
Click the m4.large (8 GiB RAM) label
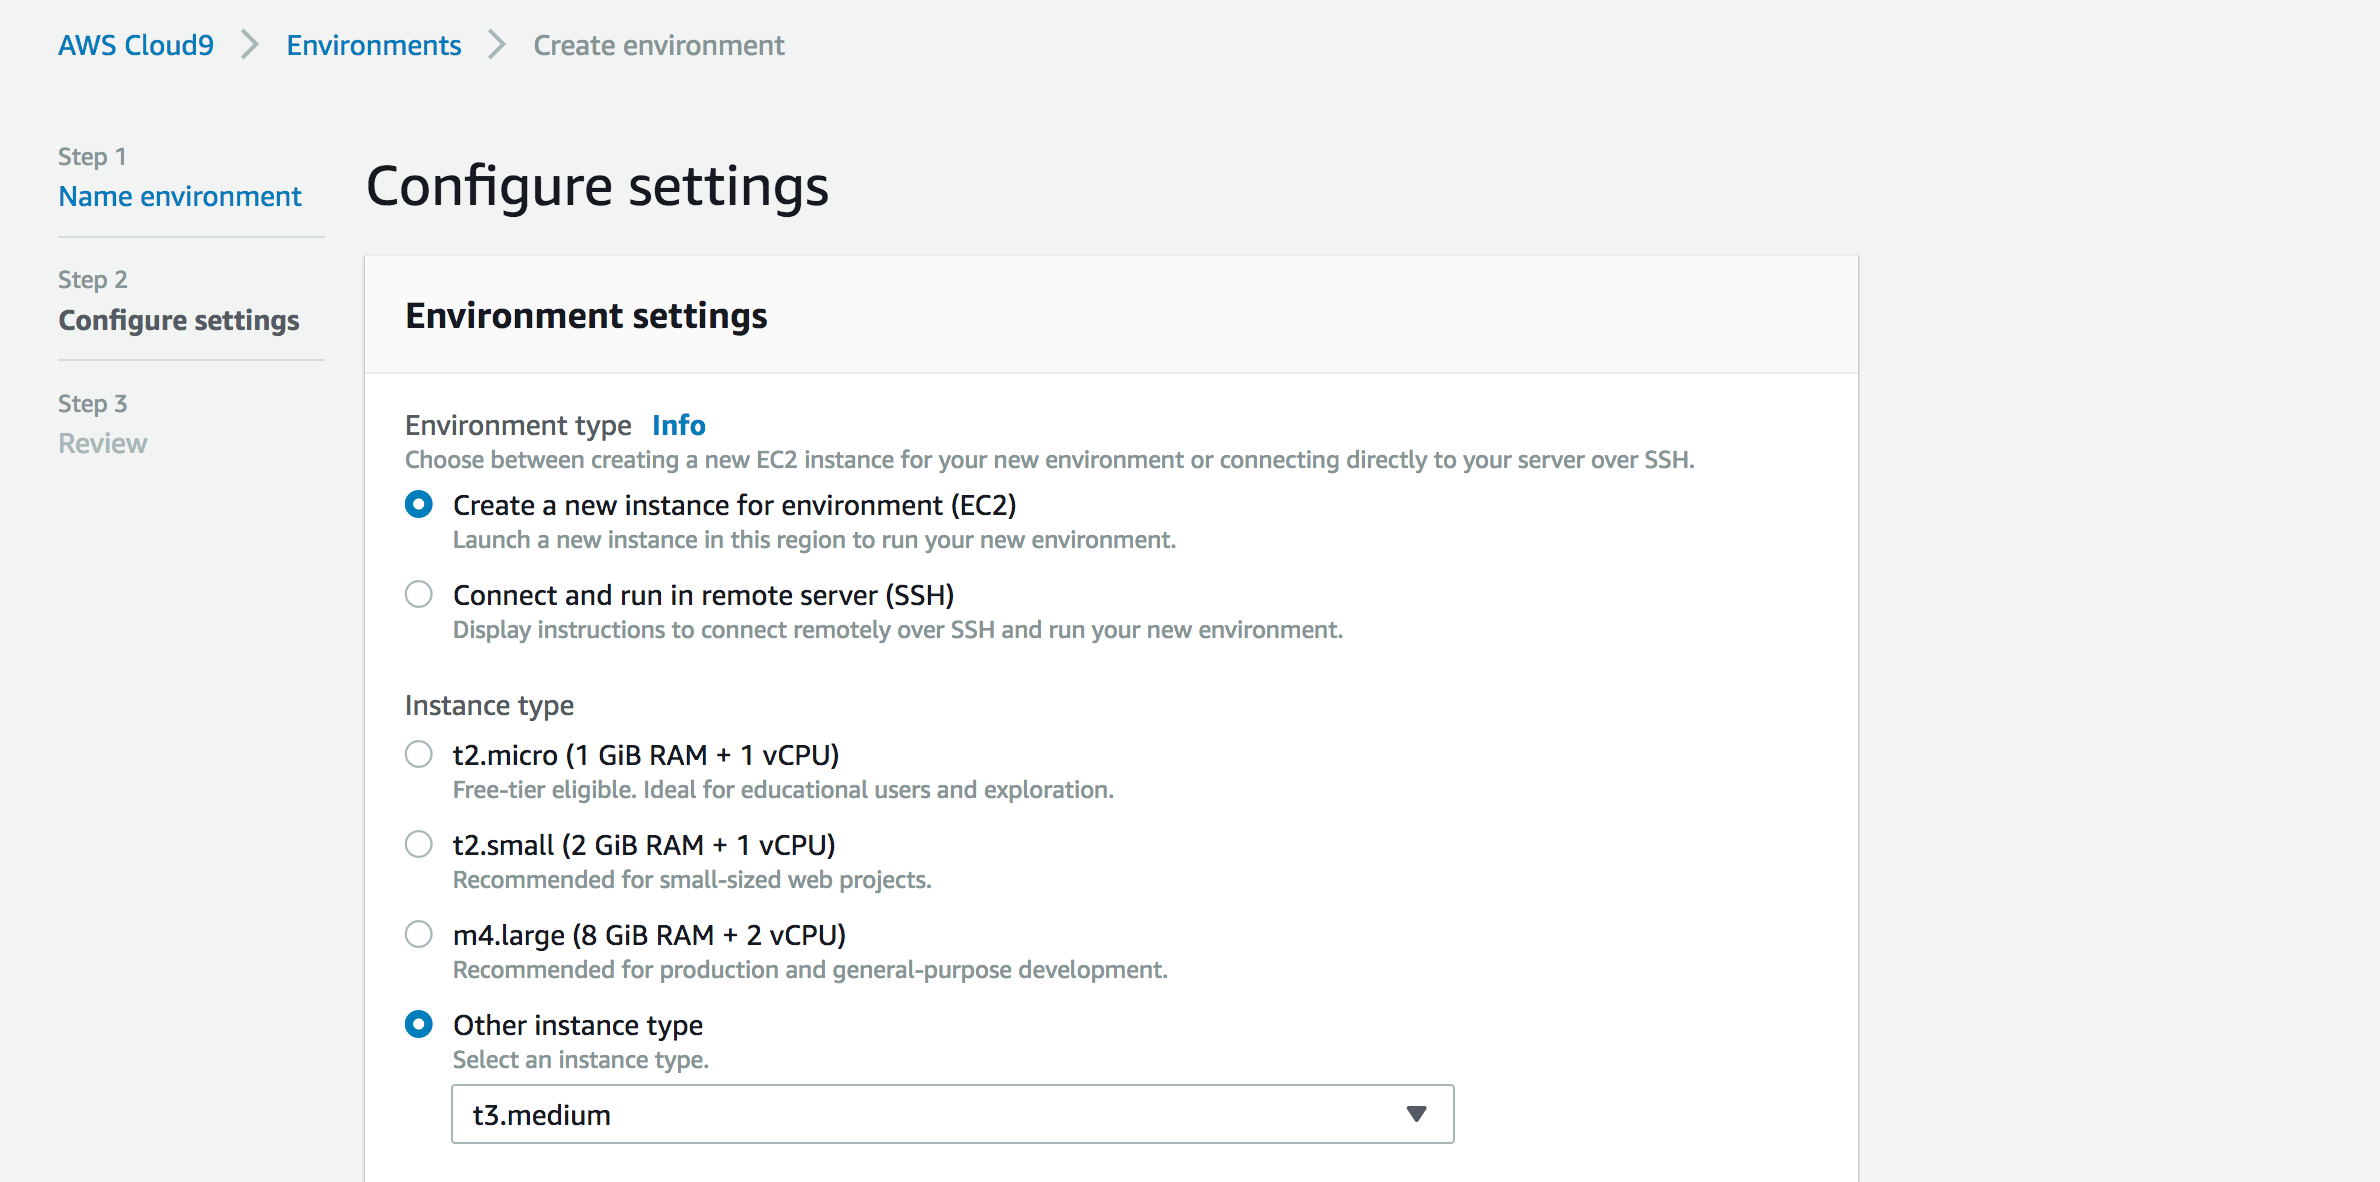pos(649,935)
